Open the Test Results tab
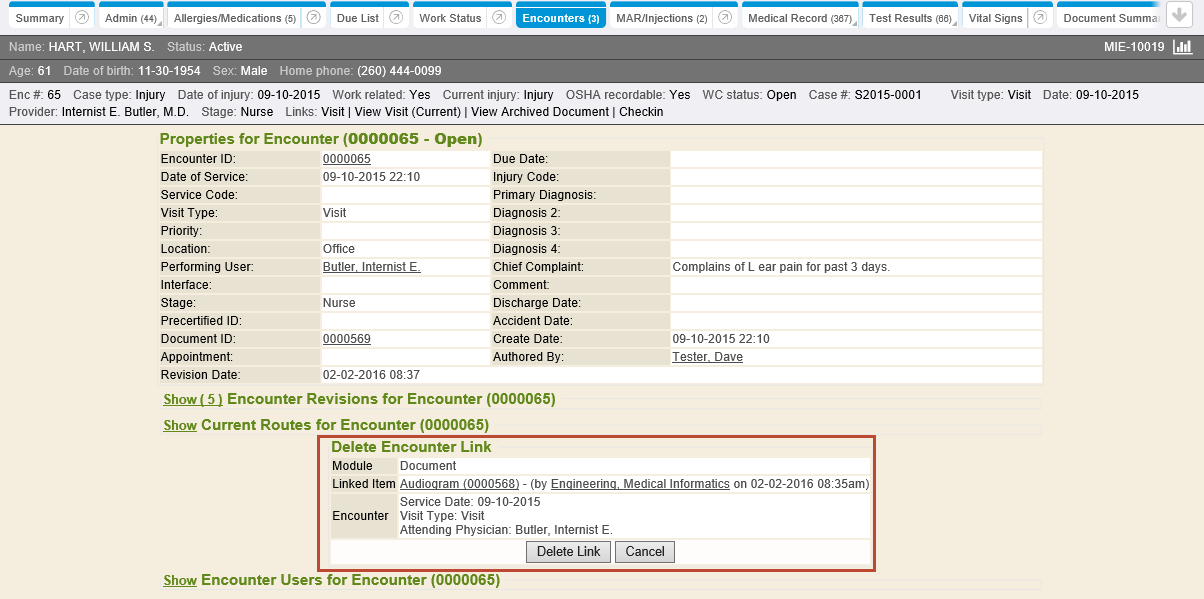 909,18
